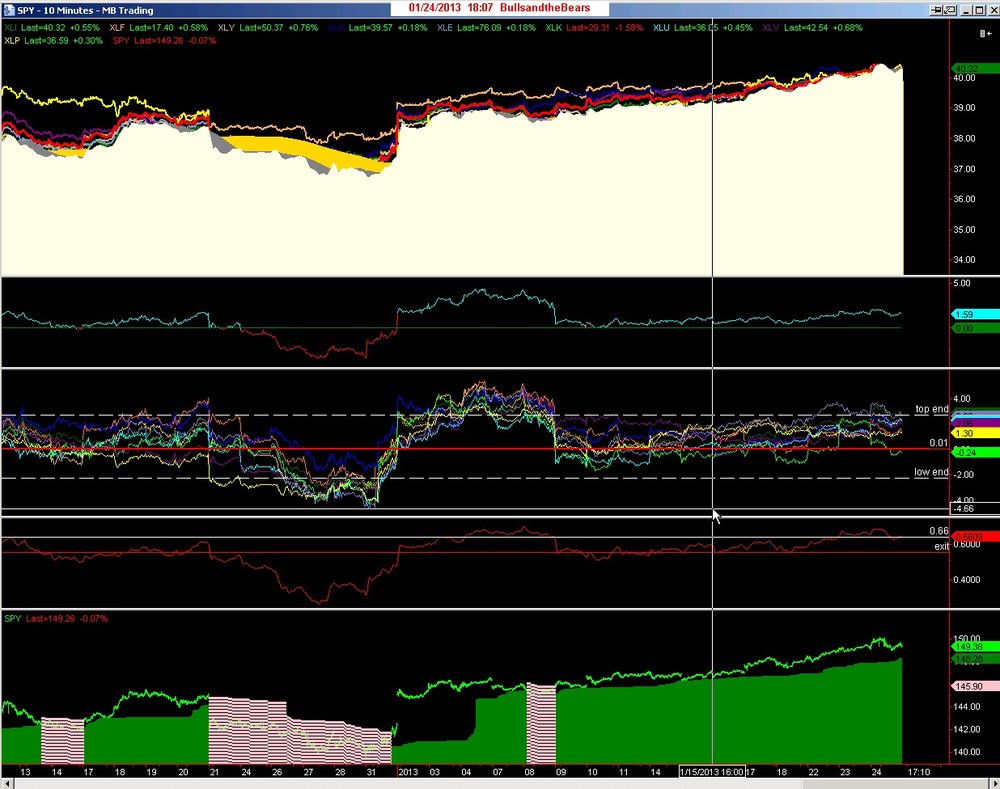
Task: Click the 'top end' line label
Action: (932, 409)
